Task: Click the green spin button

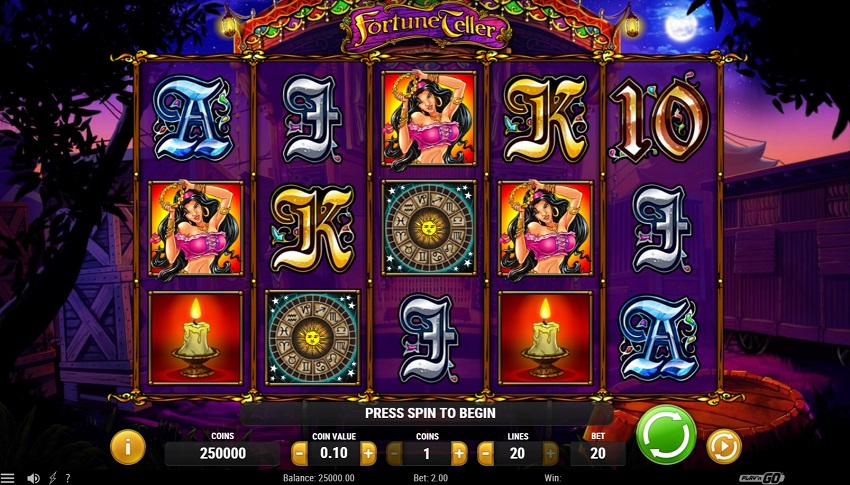Action: click(x=666, y=435)
